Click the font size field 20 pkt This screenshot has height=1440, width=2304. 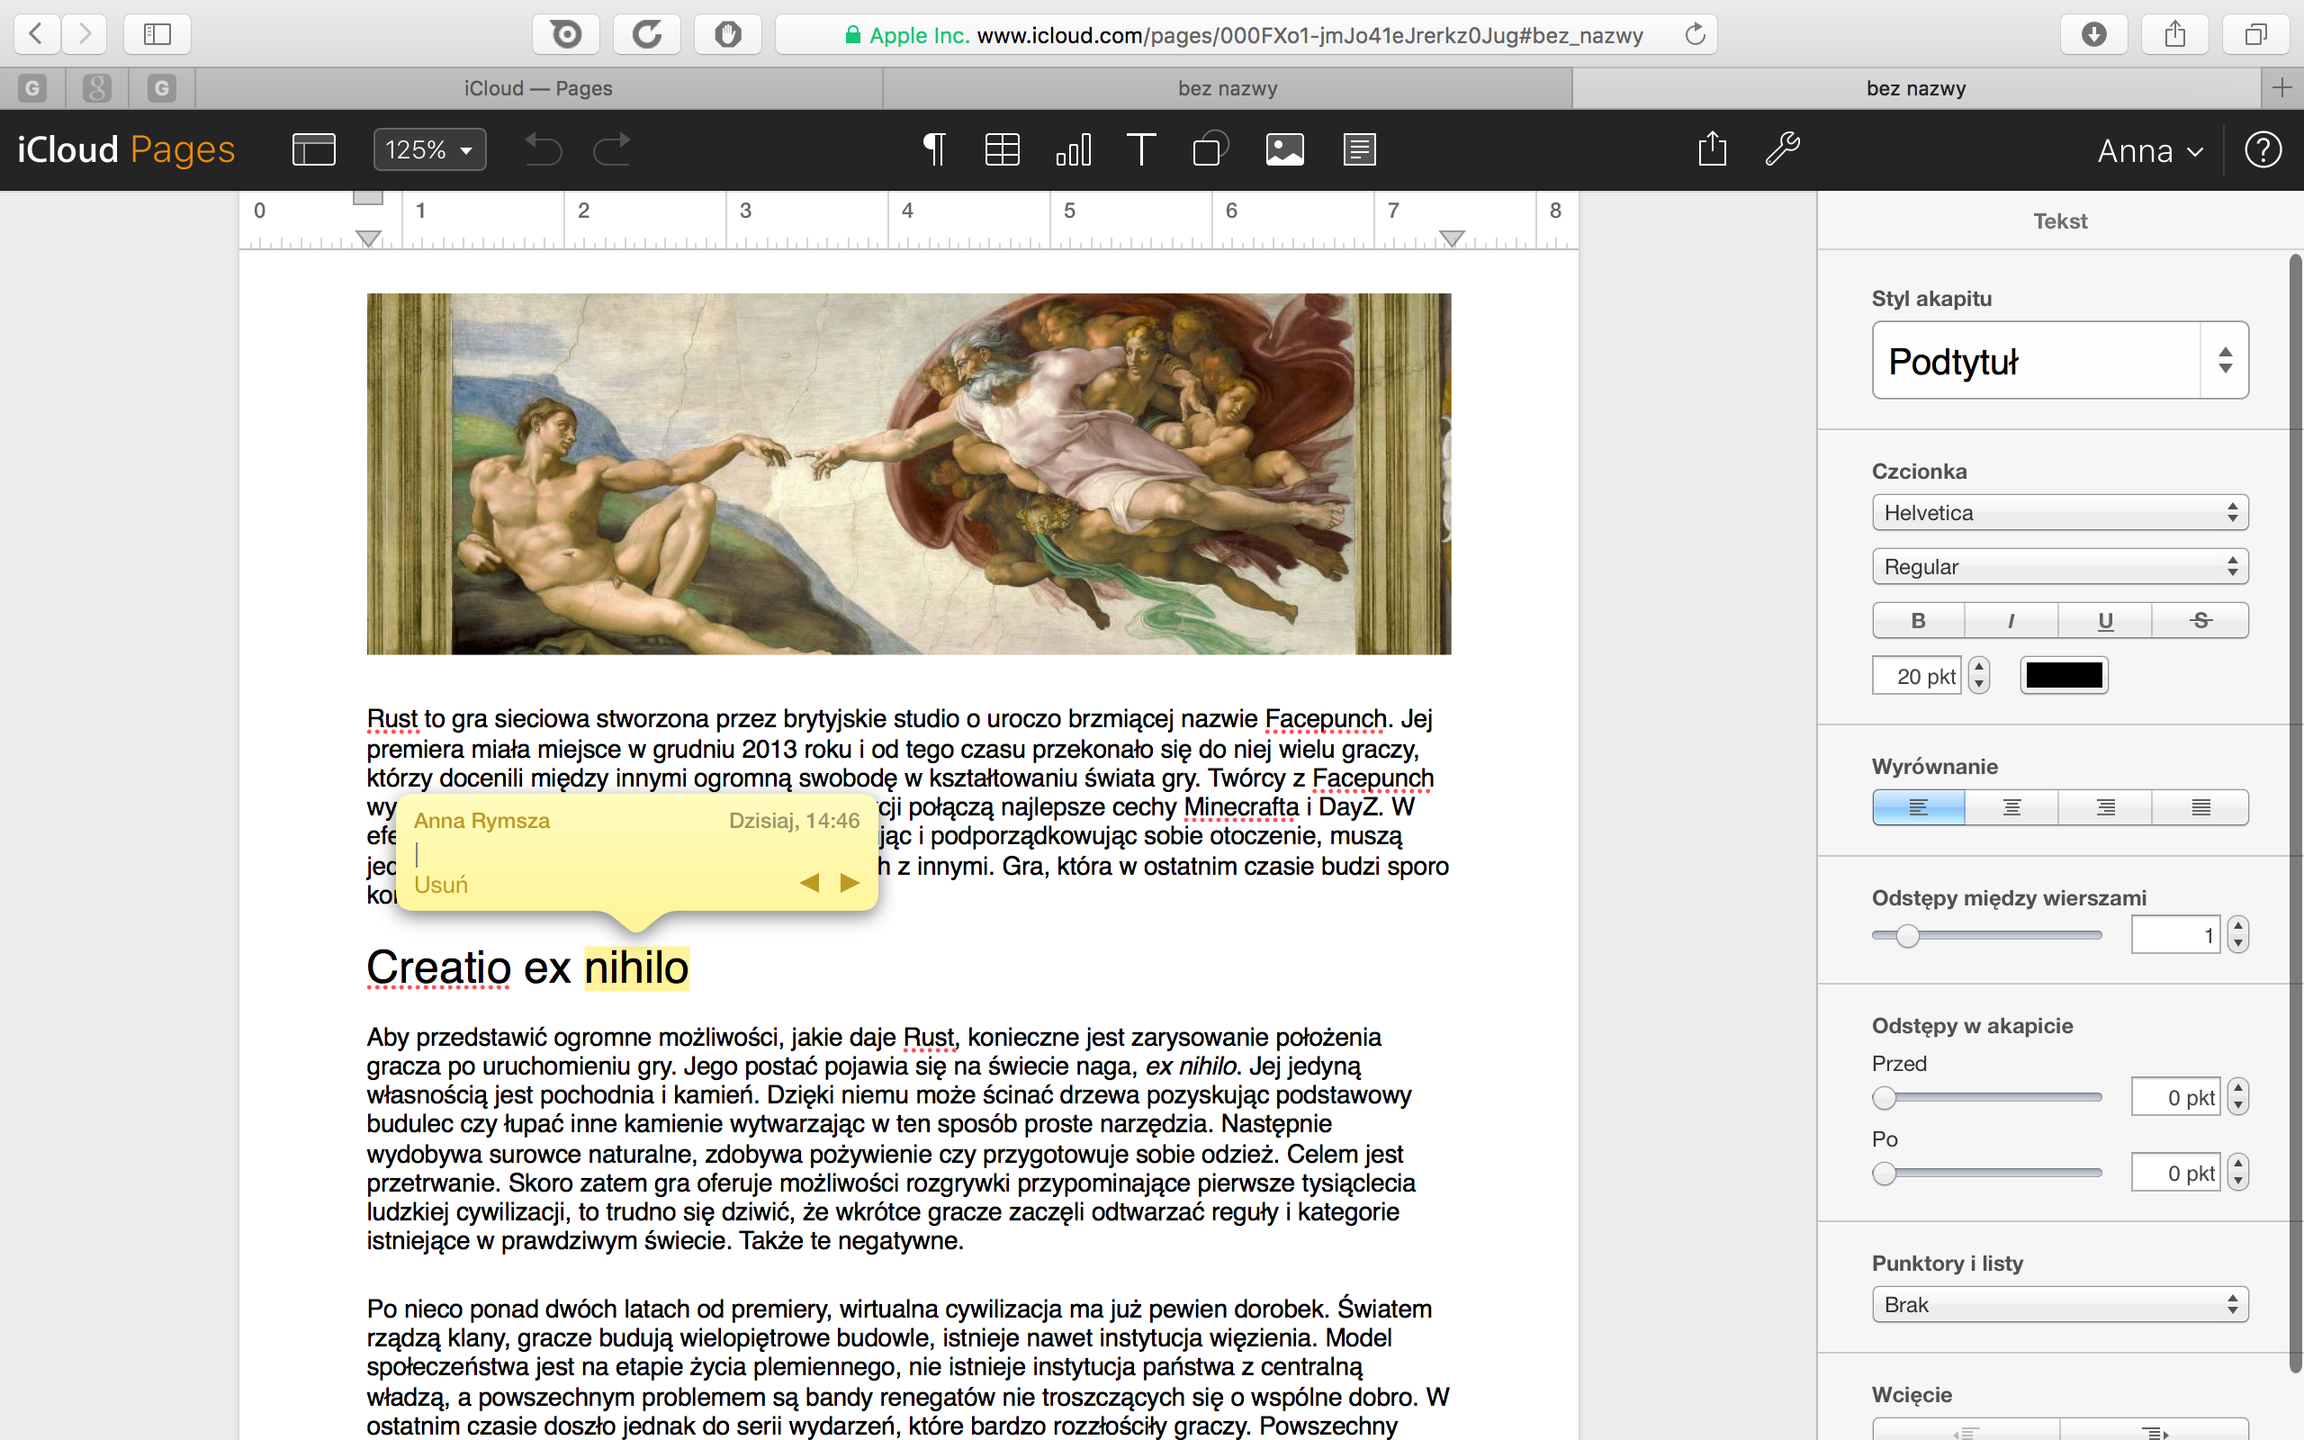point(1917,675)
